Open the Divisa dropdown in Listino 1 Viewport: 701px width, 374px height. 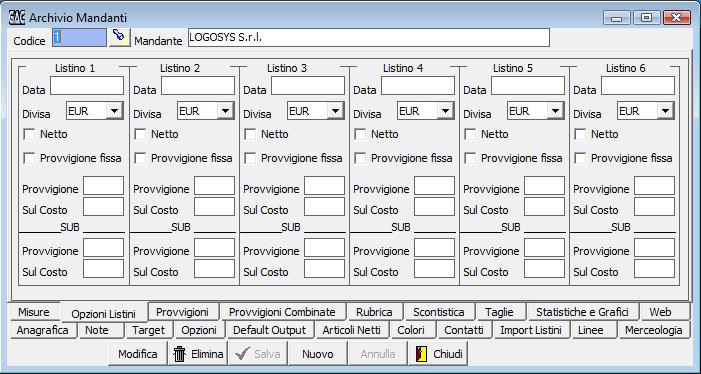[114, 111]
